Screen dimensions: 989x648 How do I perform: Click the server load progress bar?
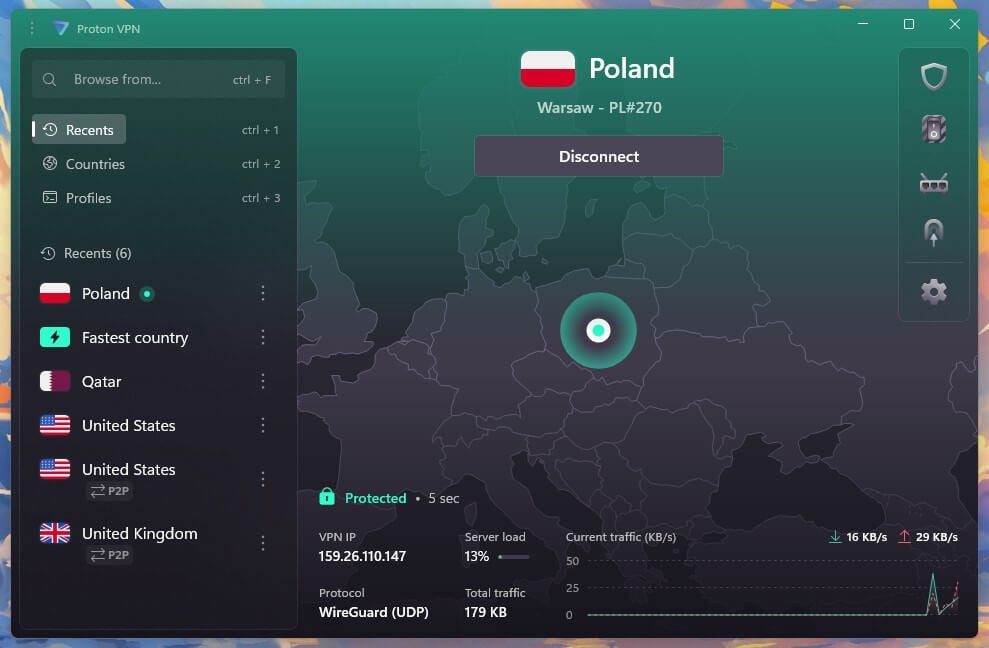[x=513, y=557]
